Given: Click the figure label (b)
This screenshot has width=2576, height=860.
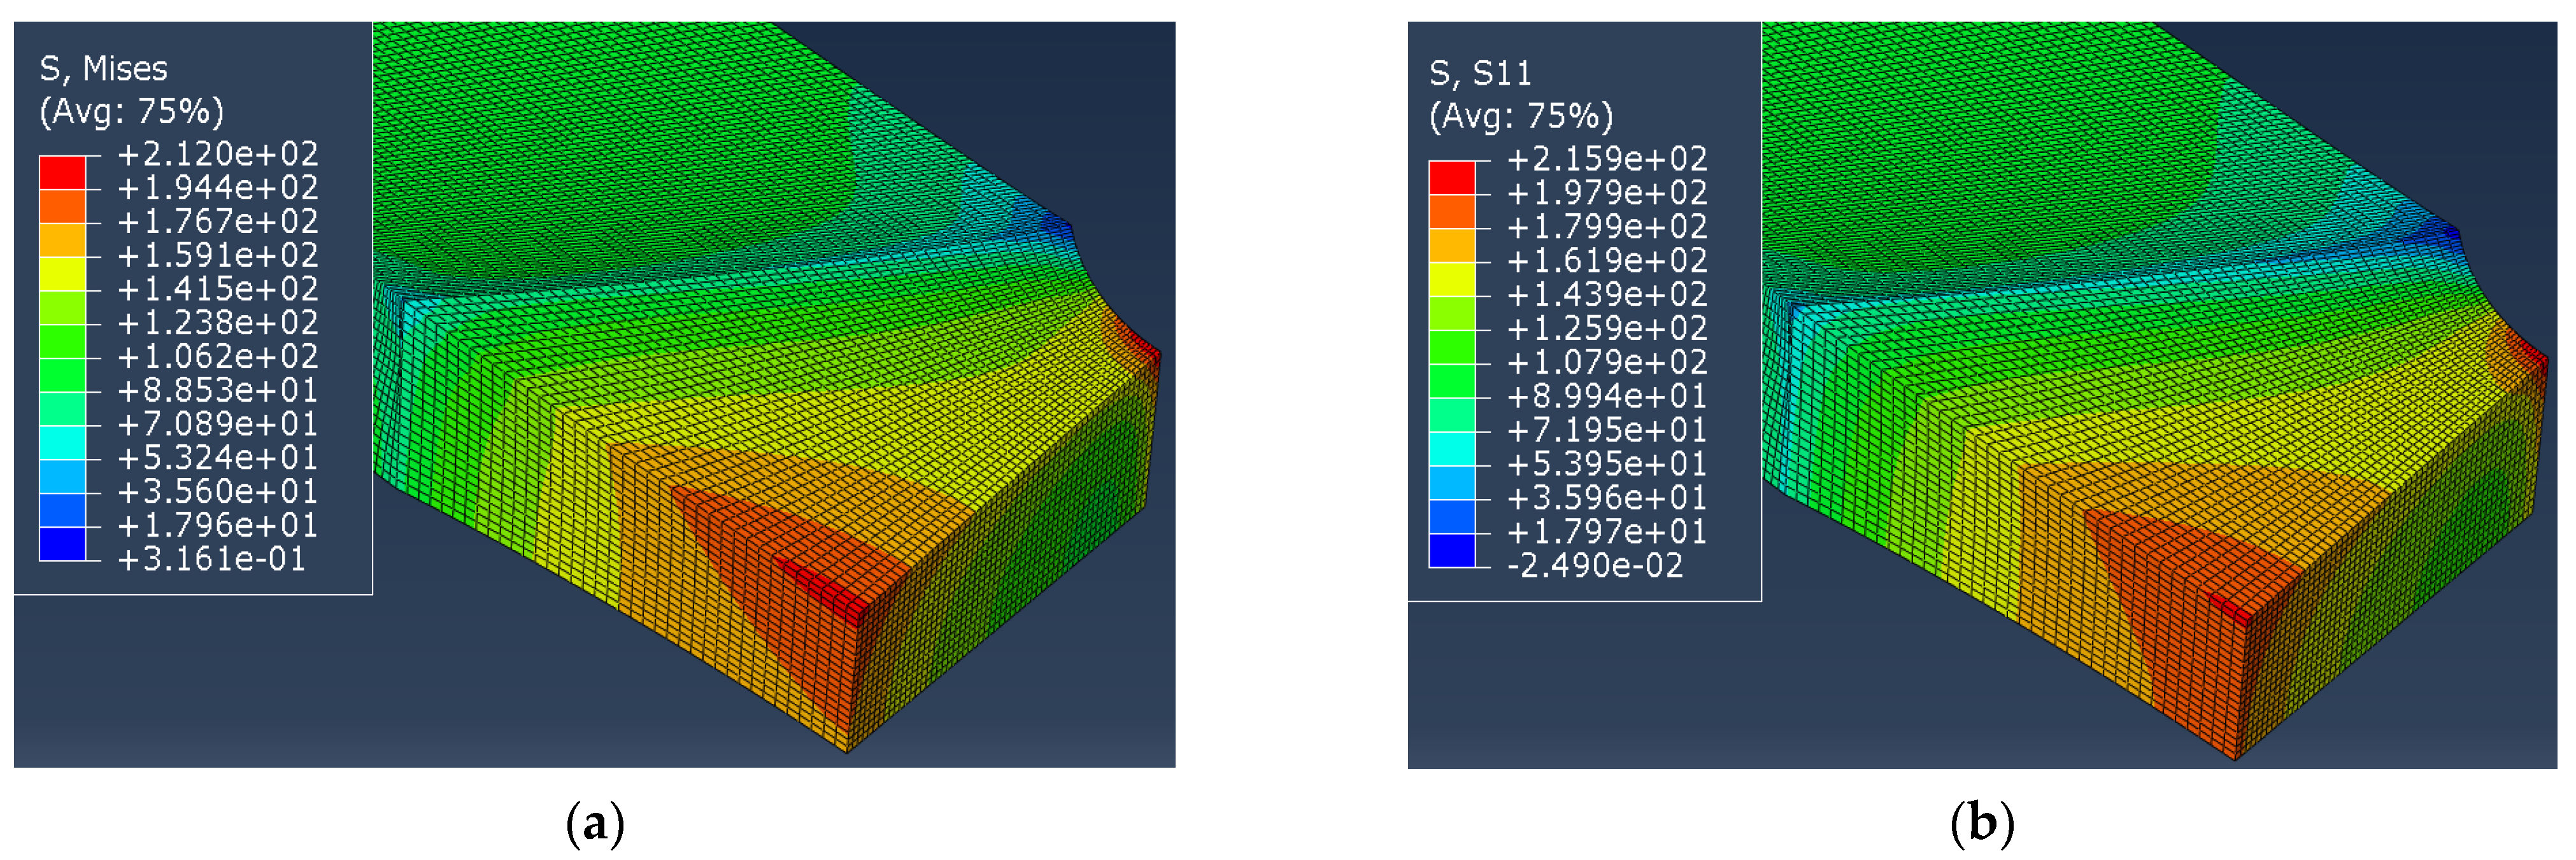Looking at the screenshot, I should (1983, 825).
